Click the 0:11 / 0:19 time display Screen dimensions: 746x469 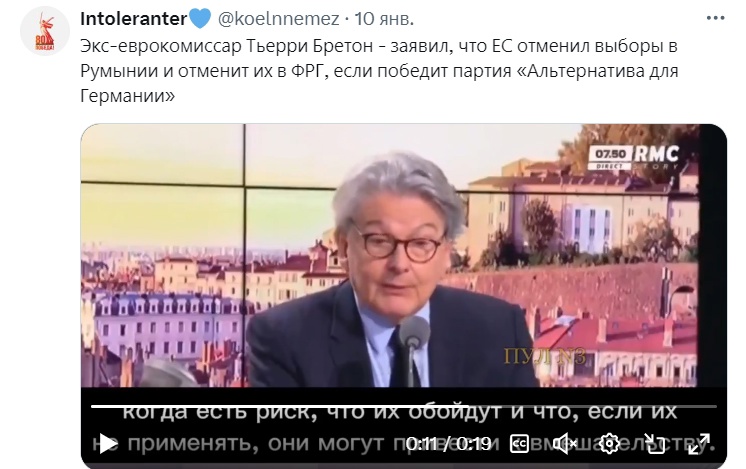(448, 444)
